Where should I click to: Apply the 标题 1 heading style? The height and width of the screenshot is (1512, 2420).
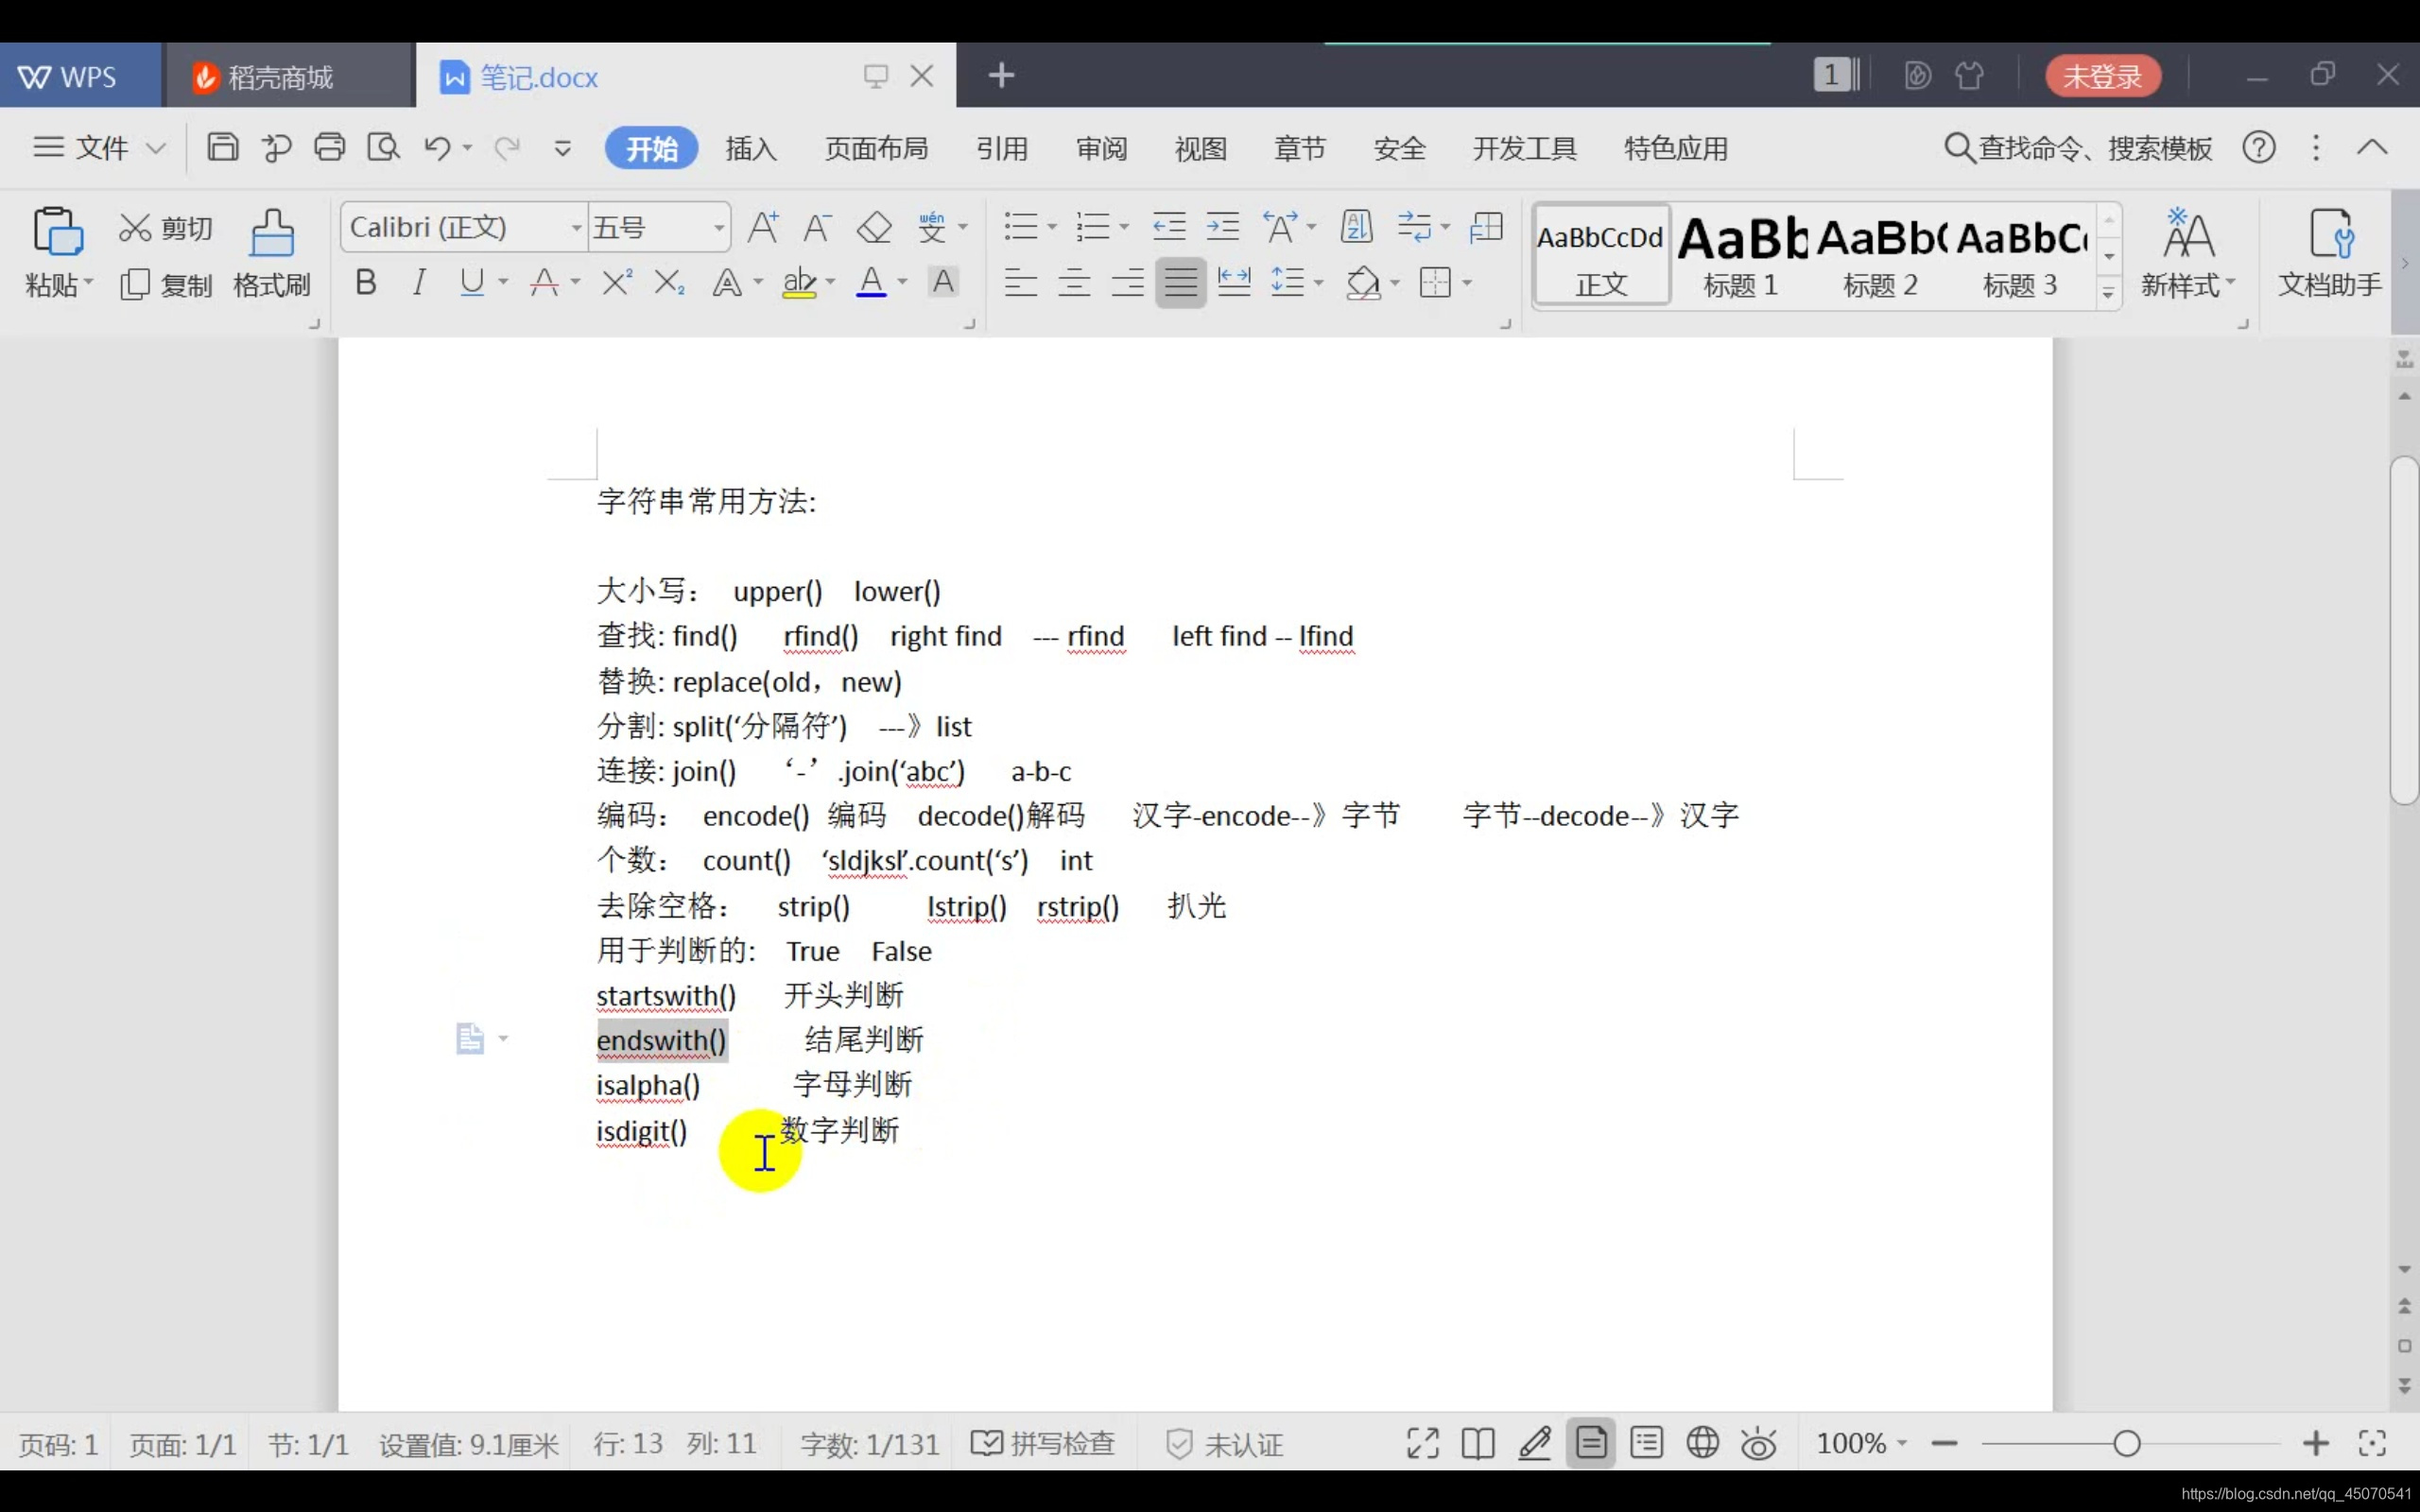1740,255
